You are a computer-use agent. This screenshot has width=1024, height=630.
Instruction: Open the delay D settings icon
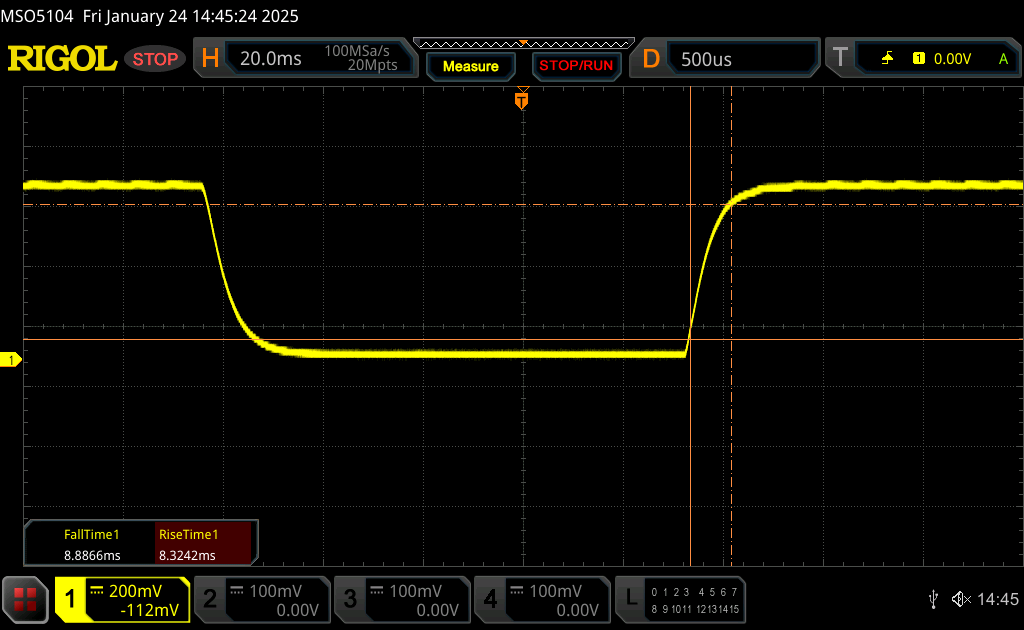pyautogui.click(x=651, y=59)
